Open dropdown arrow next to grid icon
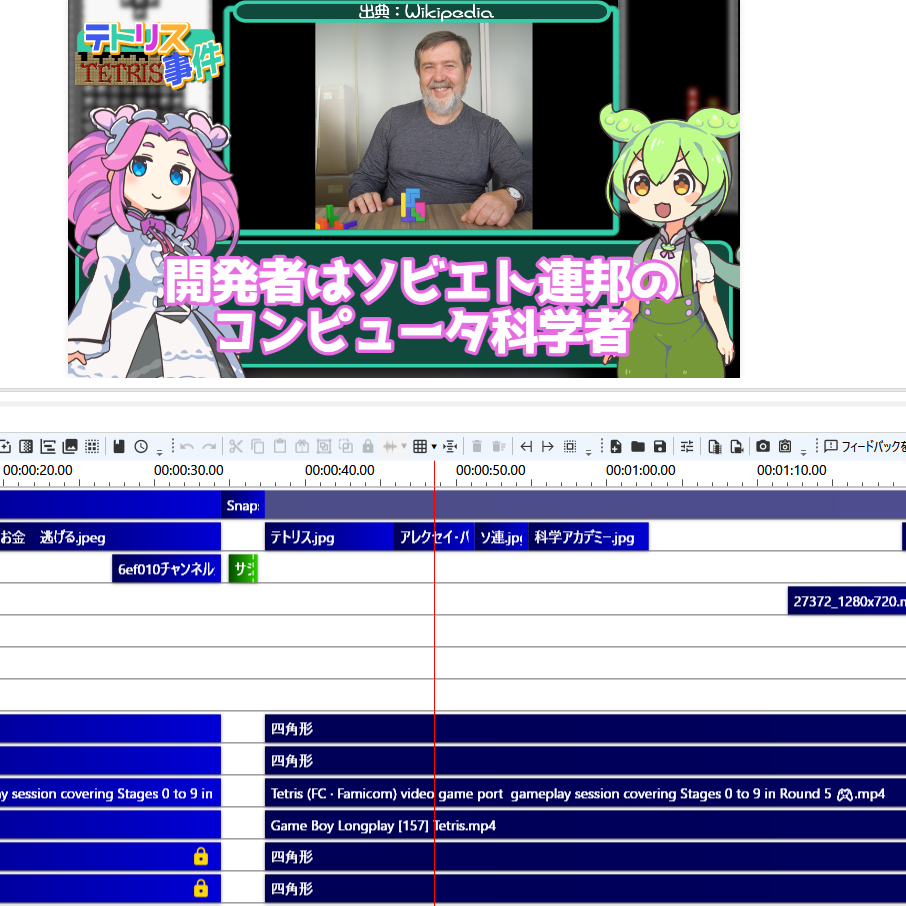The height and width of the screenshot is (906, 906). coord(434,447)
